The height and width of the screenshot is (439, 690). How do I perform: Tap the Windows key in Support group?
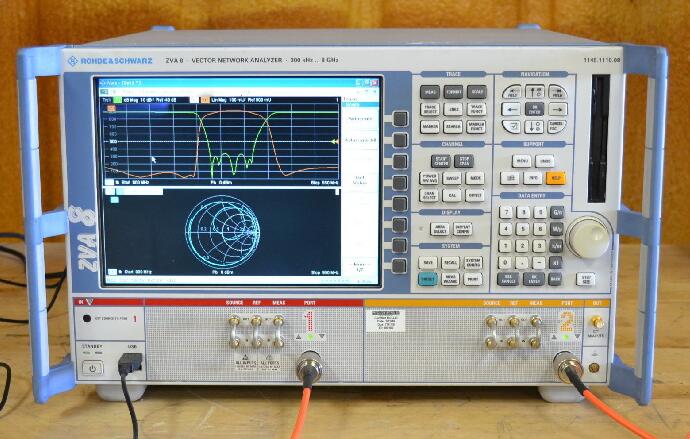510,178
